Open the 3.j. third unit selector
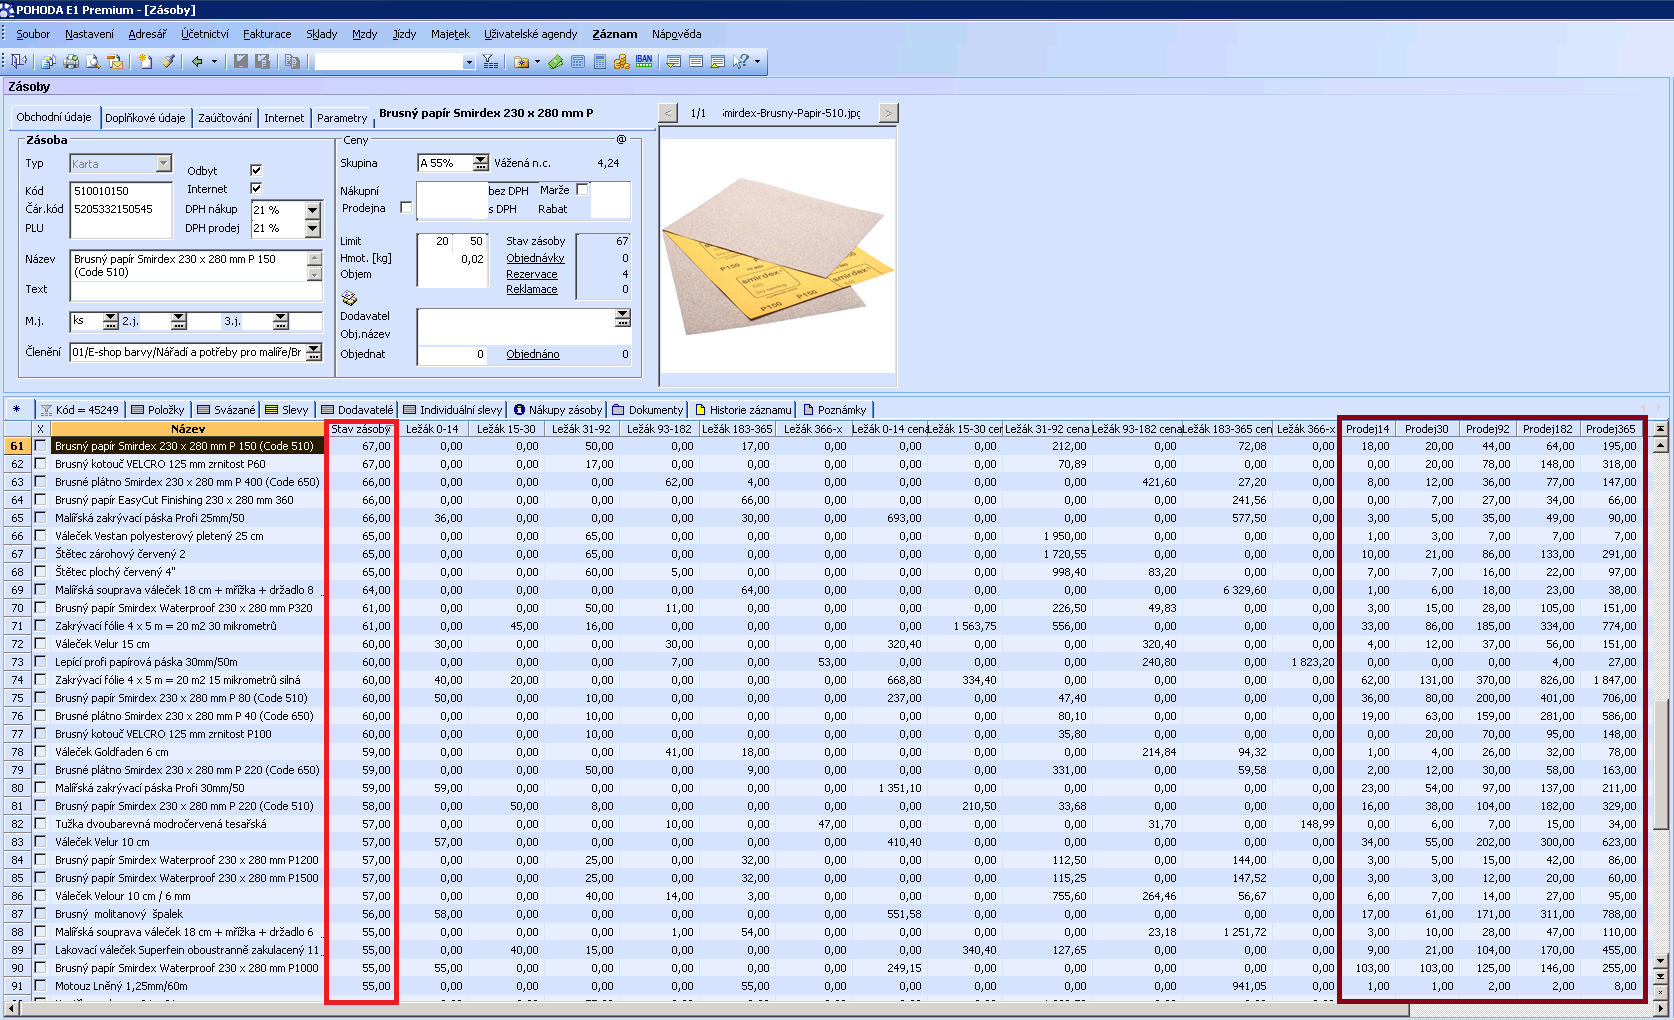This screenshot has height=1020, width=1674. tap(281, 321)
